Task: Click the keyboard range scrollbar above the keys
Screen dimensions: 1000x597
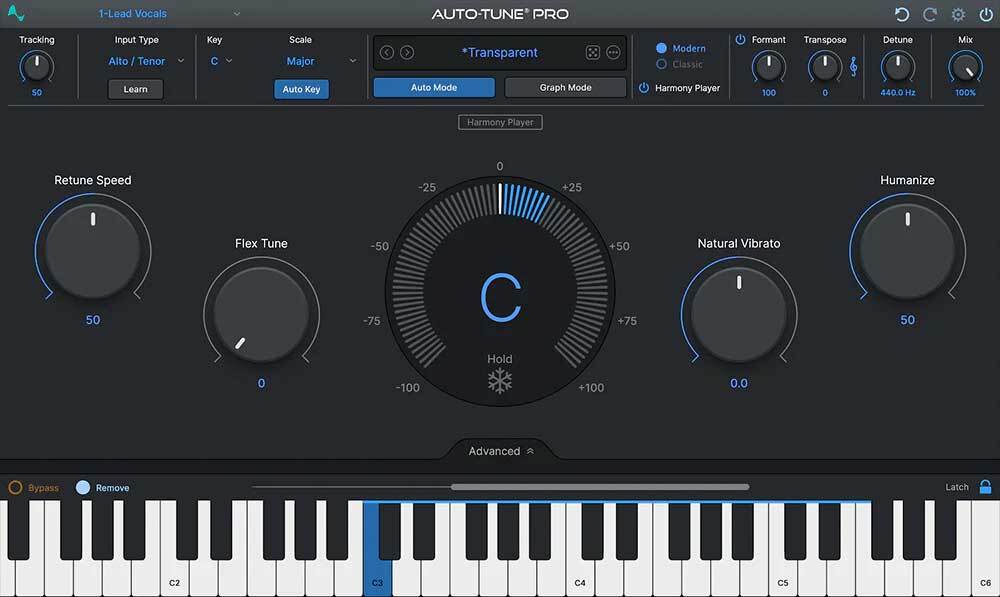Action: [x=600, y=487]
